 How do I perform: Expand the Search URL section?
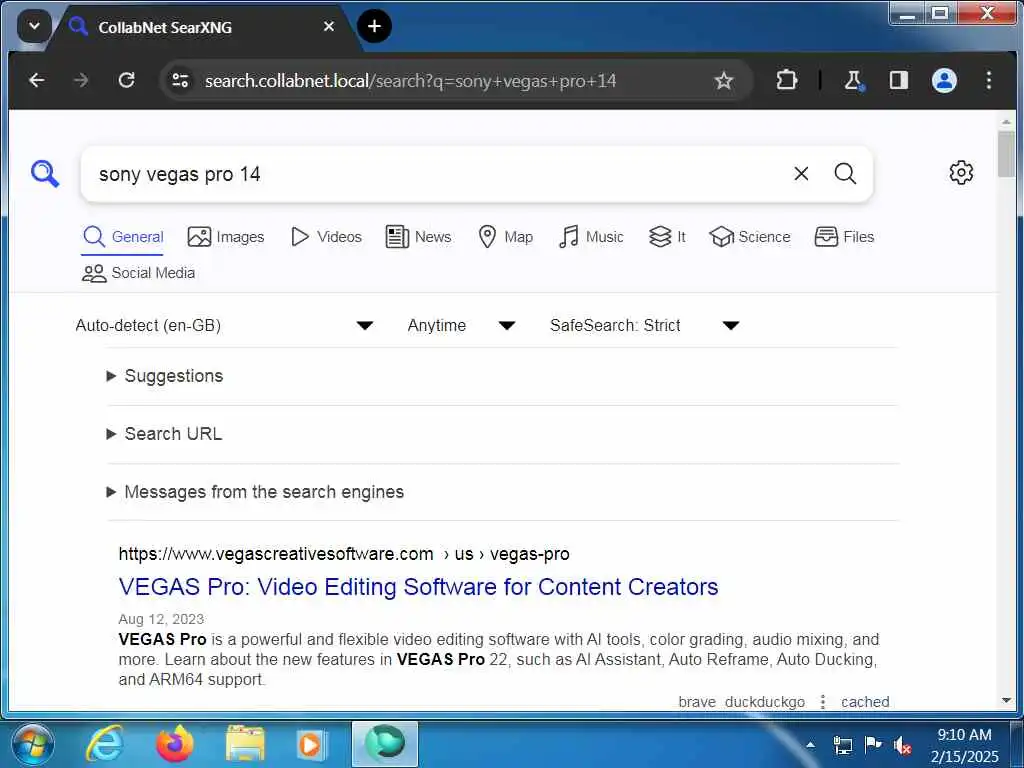164,434
